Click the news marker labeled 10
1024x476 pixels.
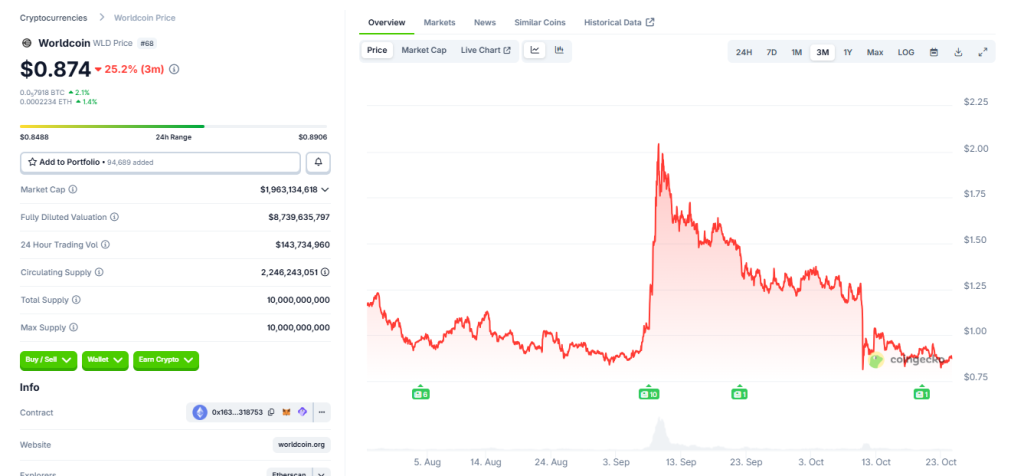648,393
